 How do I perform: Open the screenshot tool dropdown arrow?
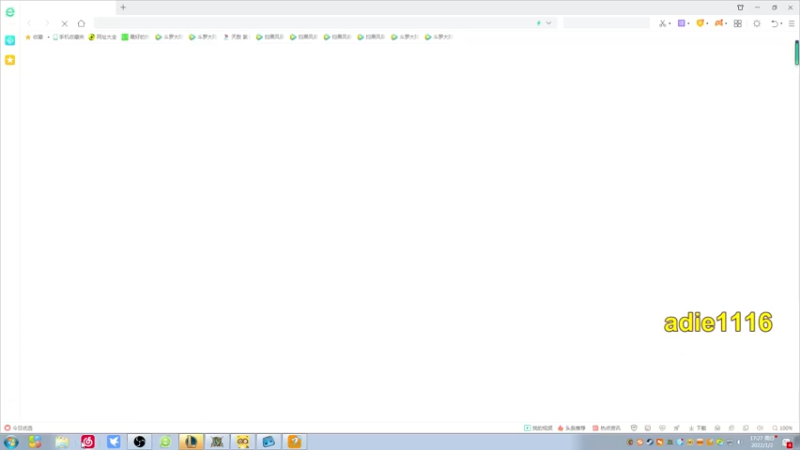[669, 23]
